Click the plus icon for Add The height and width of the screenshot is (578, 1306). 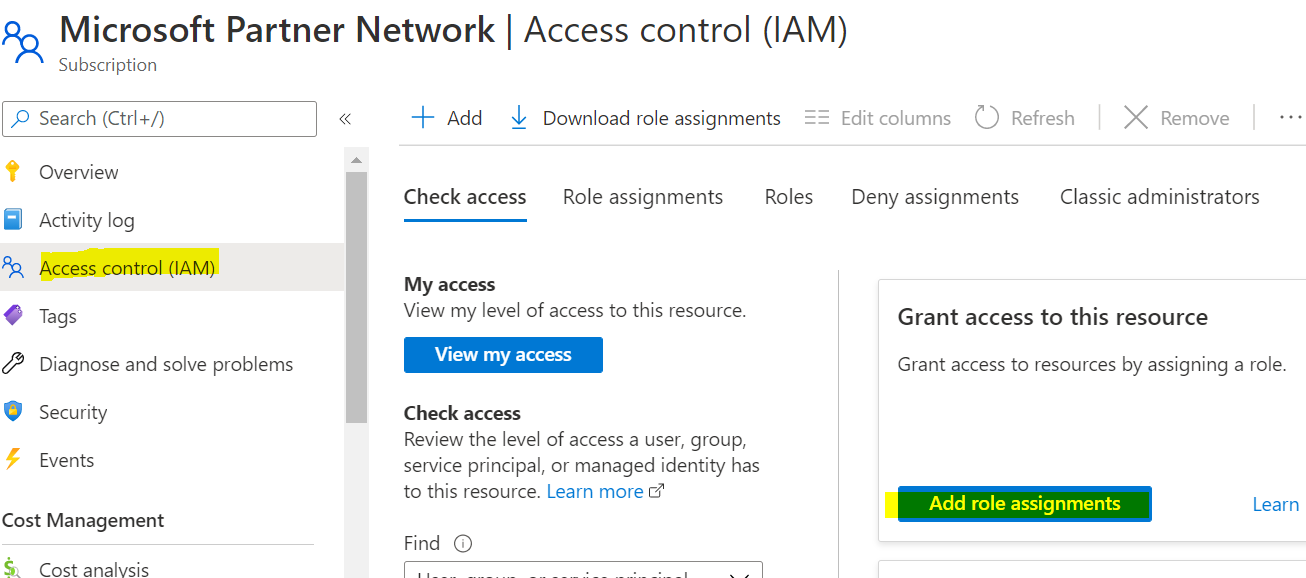click(423, 118)
